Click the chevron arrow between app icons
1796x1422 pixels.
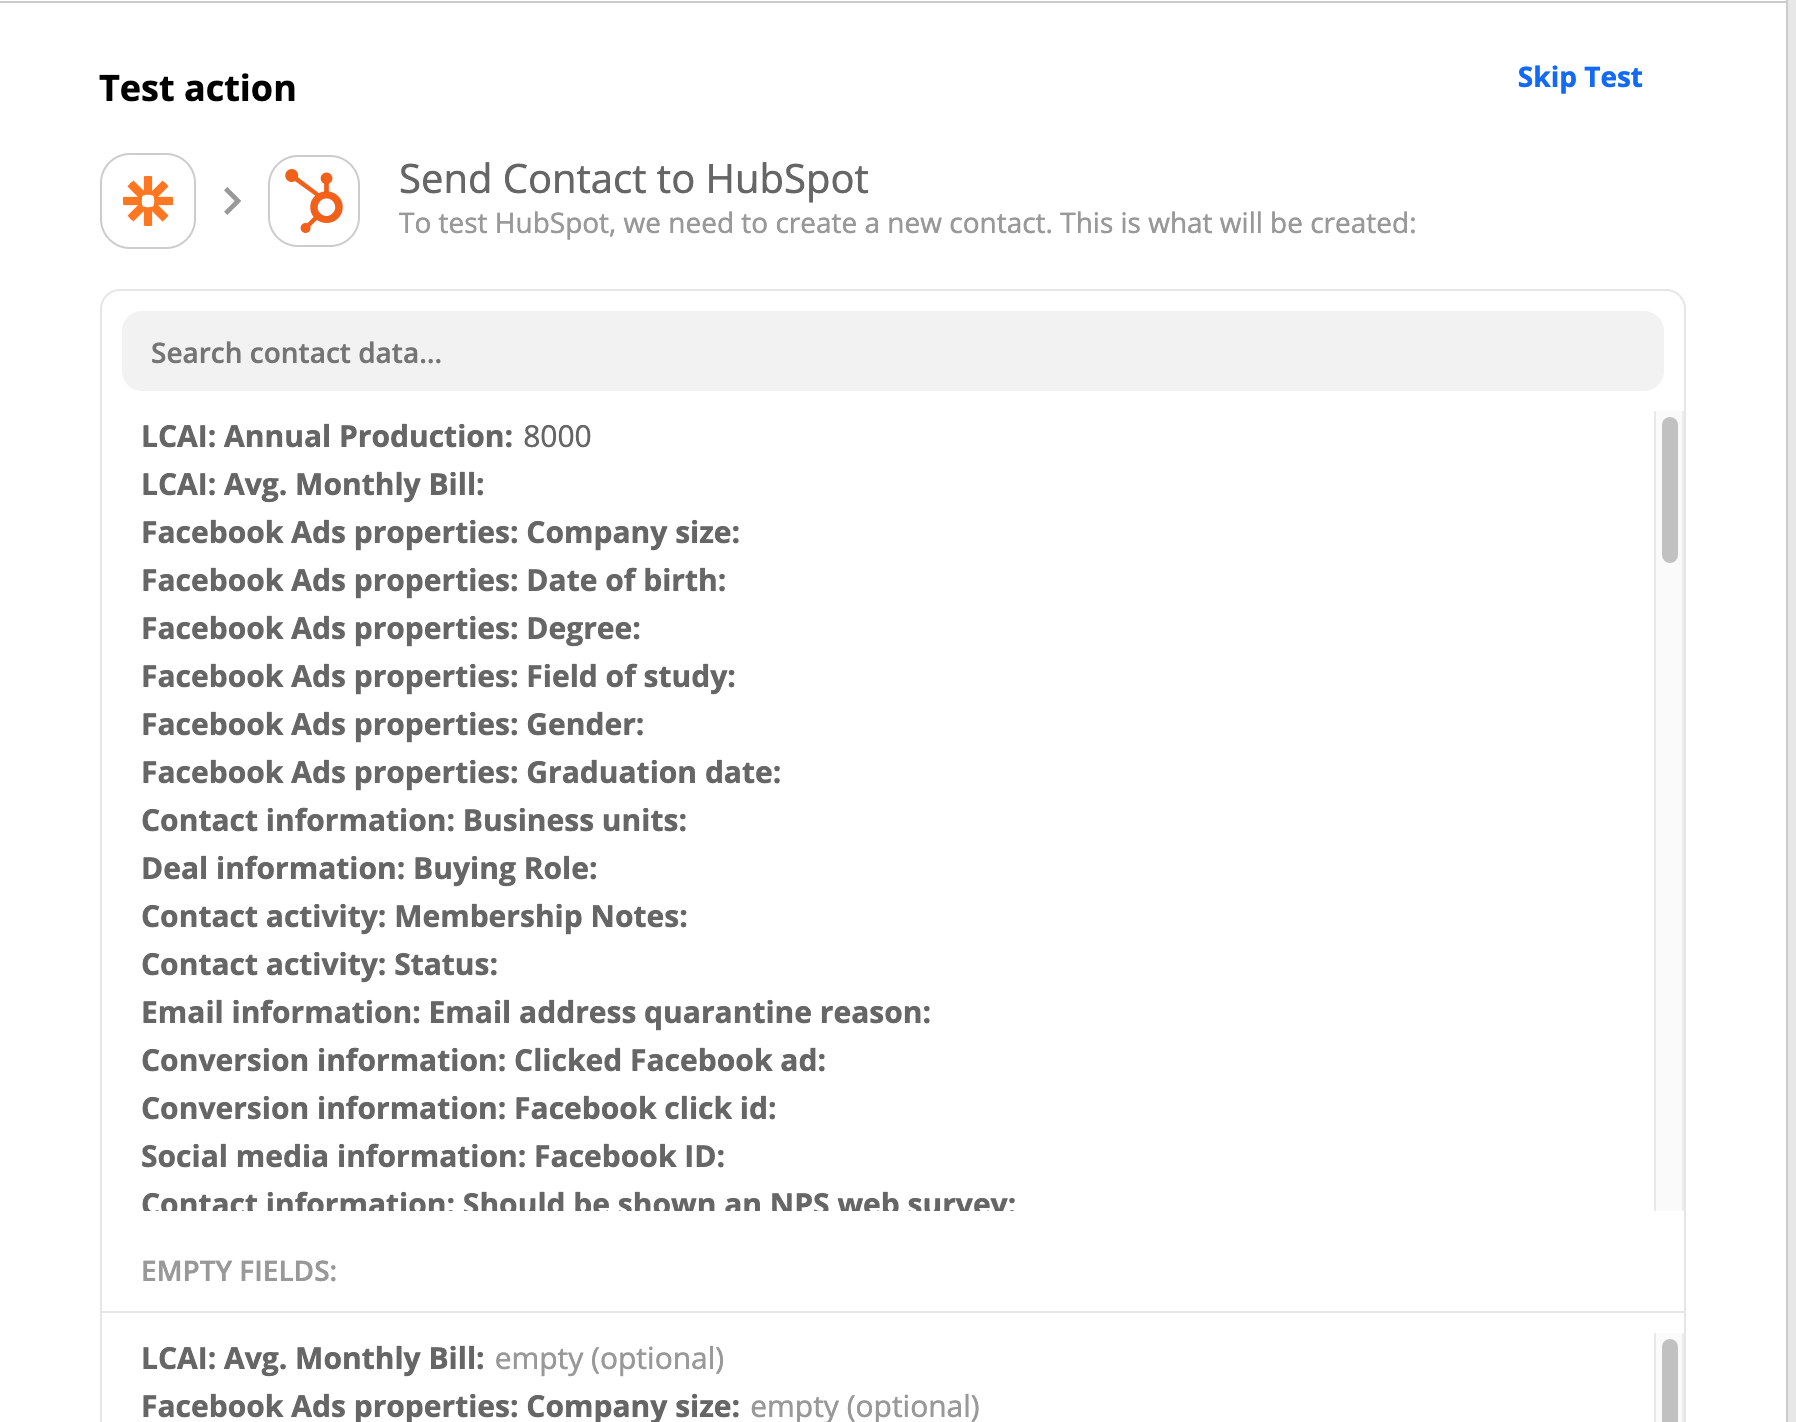tap(232, 201)
